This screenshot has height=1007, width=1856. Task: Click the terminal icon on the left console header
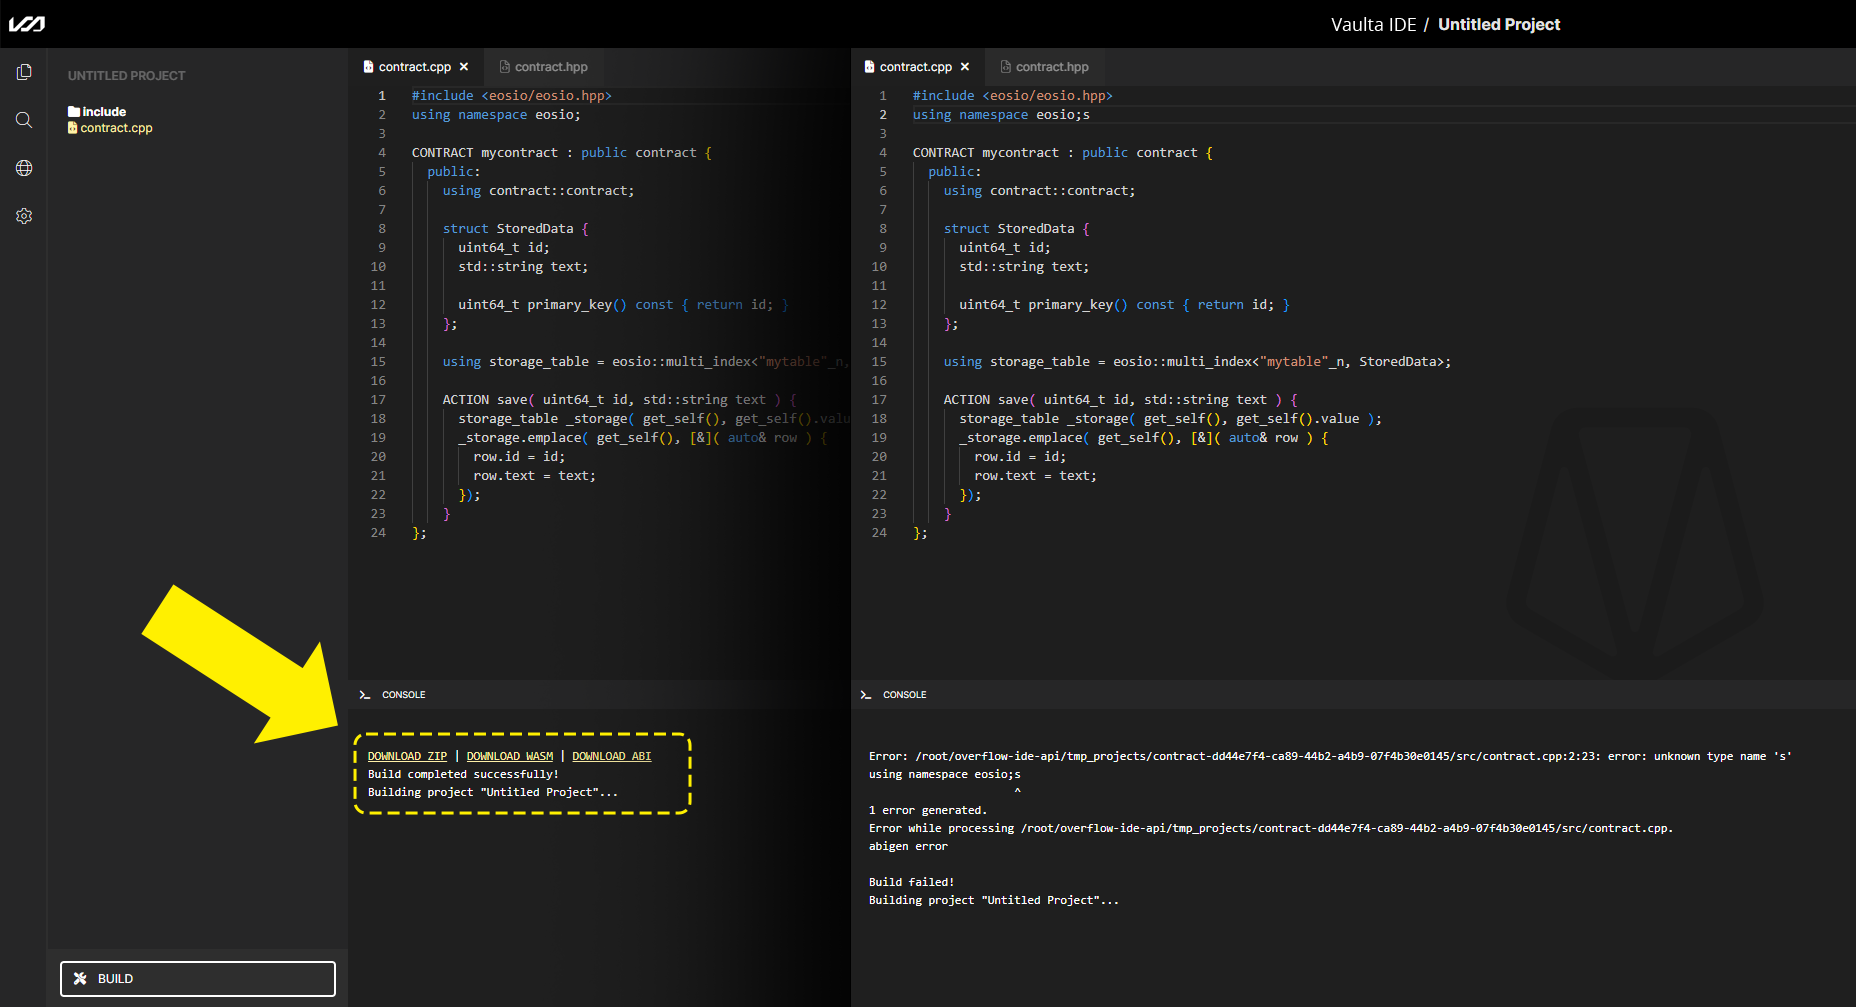(x=364, y=694)
